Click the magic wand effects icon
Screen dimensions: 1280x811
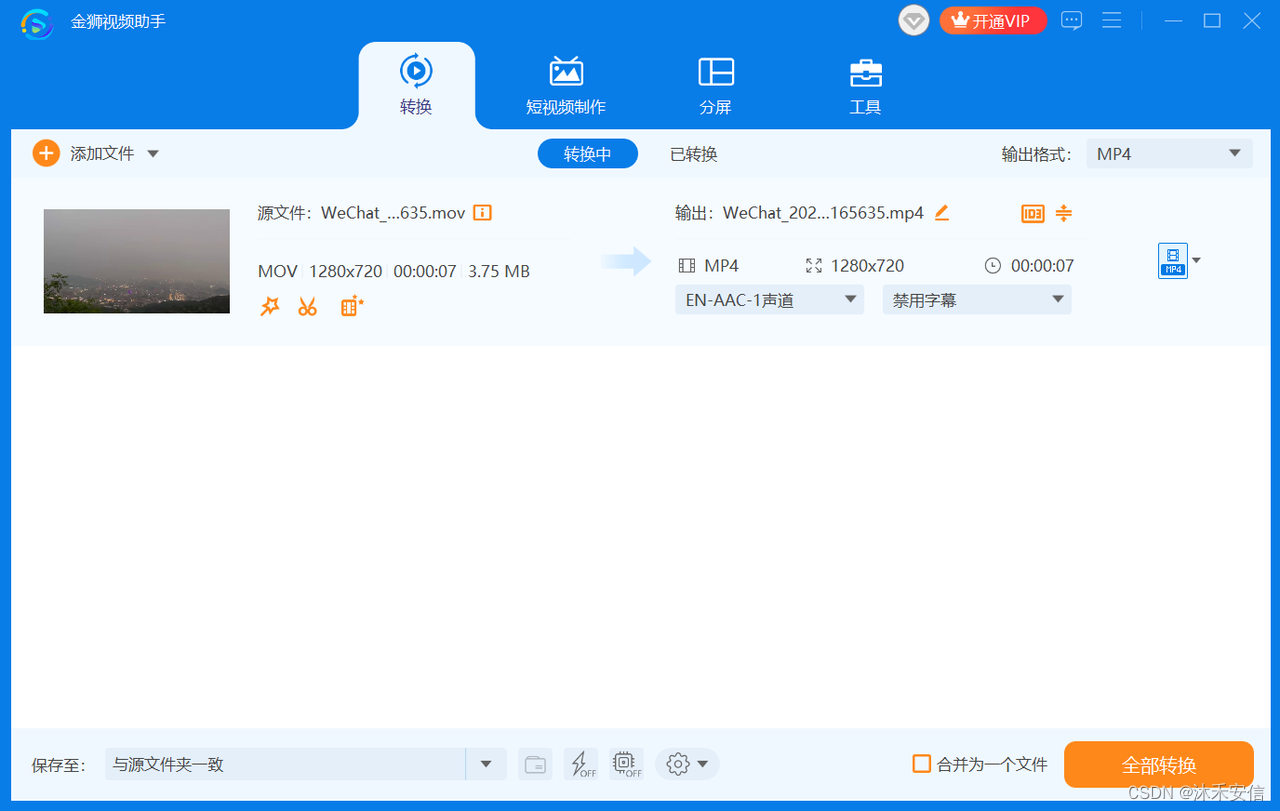coord(270,306)
